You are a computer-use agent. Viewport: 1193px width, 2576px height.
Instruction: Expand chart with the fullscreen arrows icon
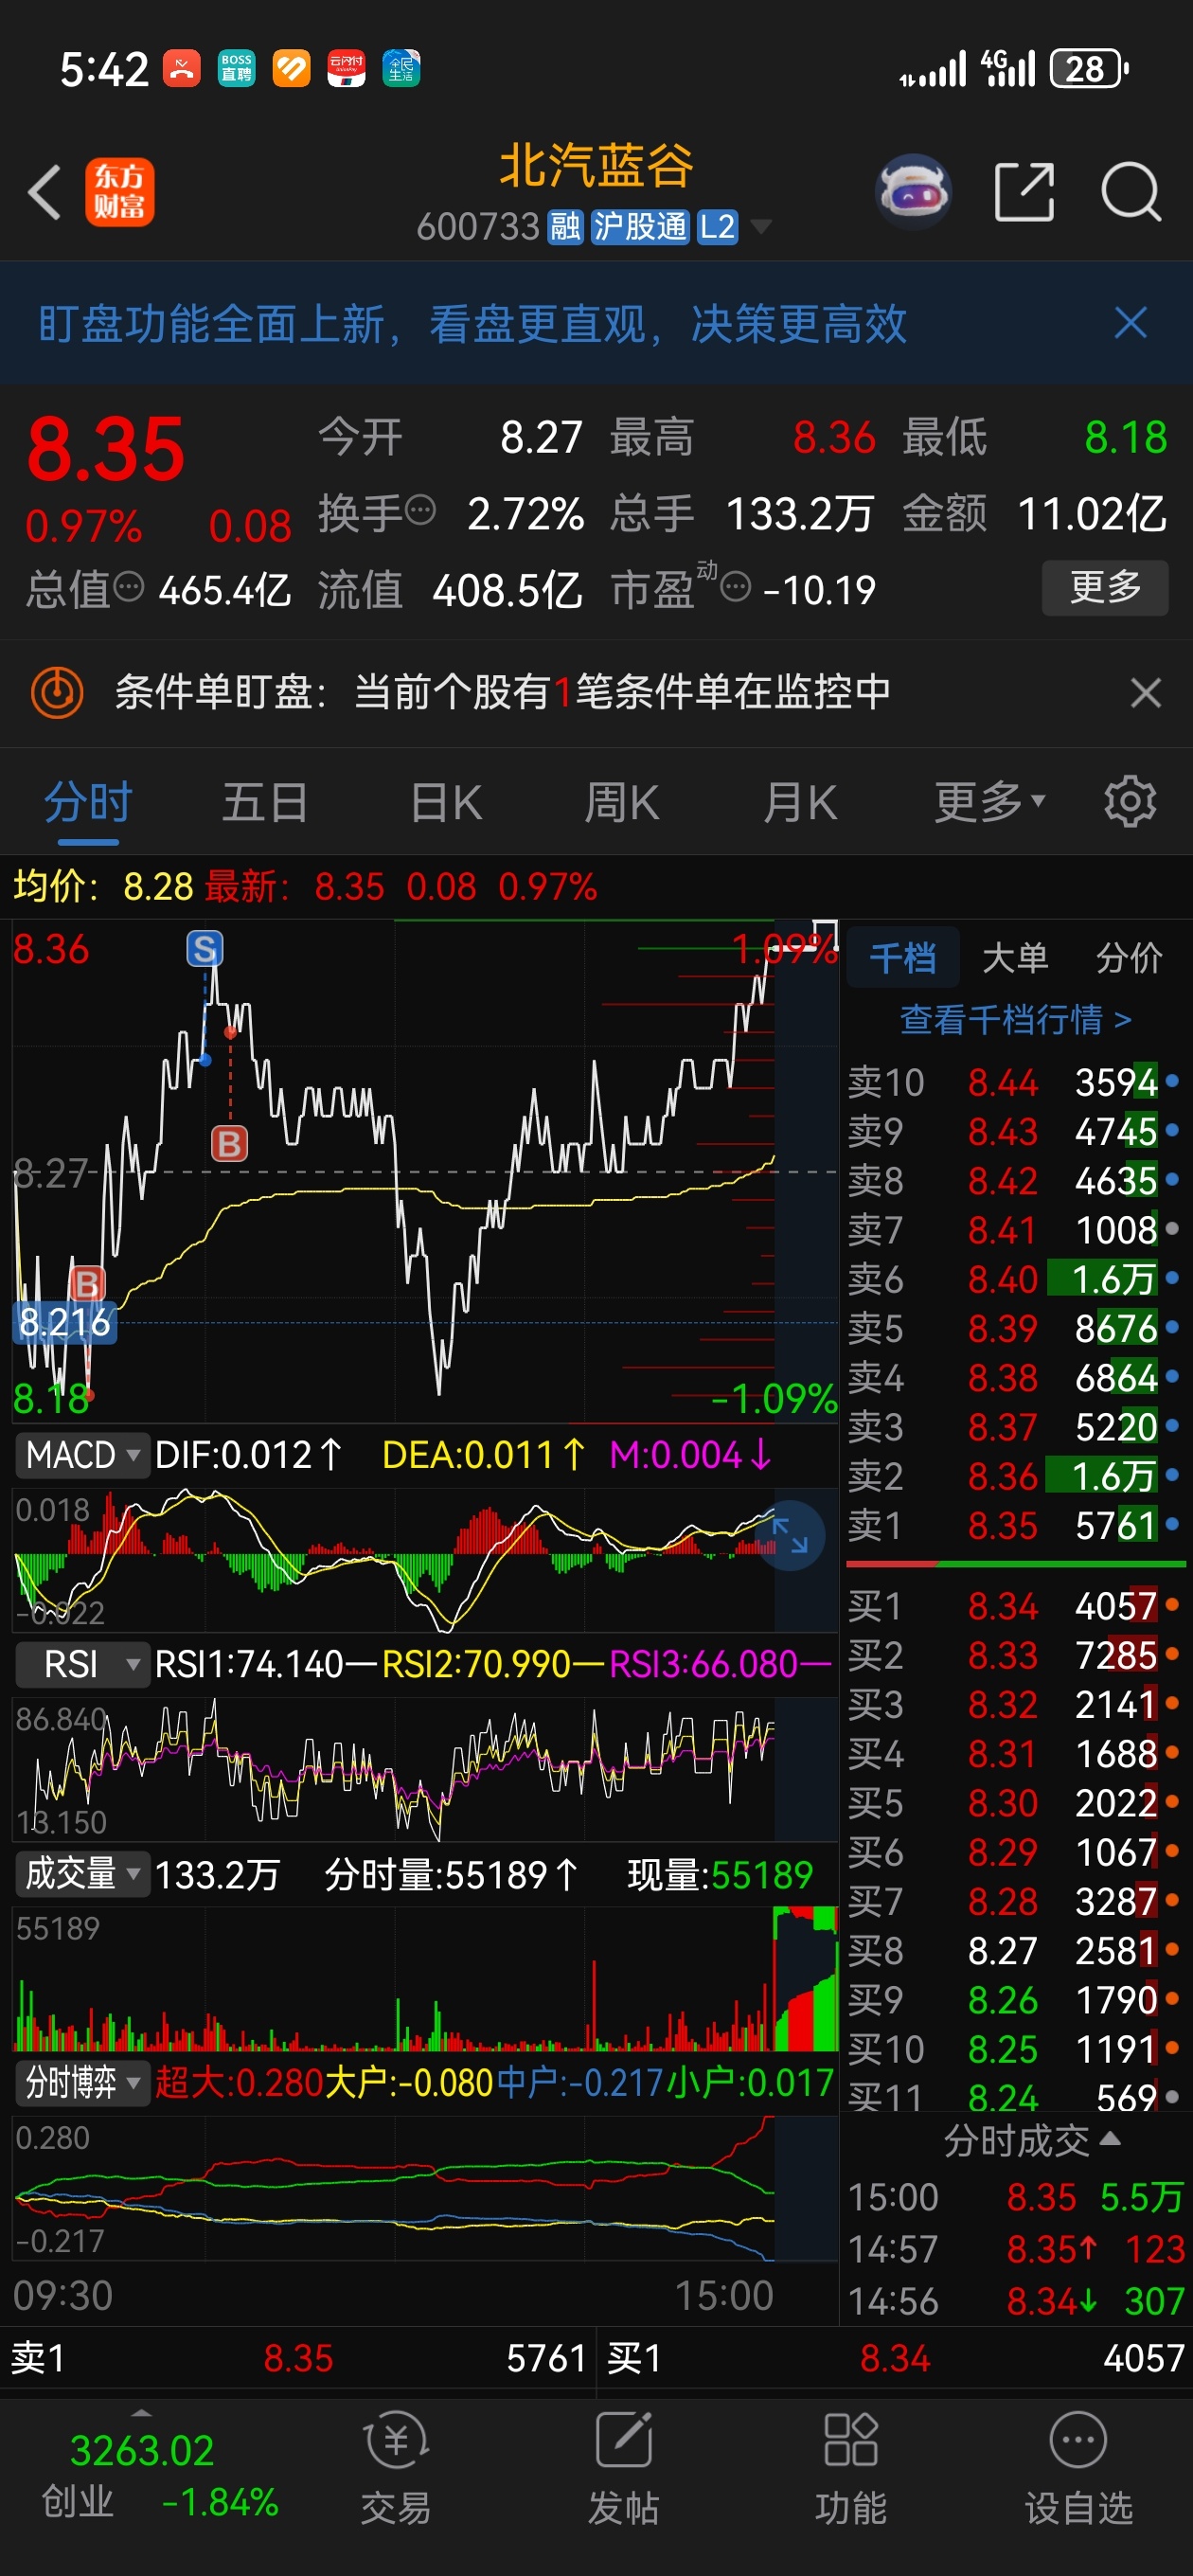pyautogui.click(x=790, y=1536)
